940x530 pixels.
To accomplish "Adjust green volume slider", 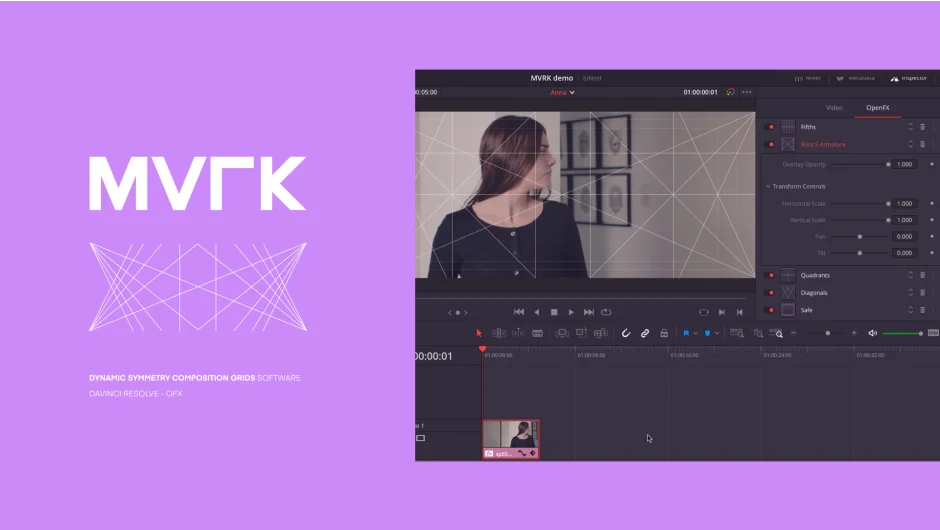I will coord(902,333).
